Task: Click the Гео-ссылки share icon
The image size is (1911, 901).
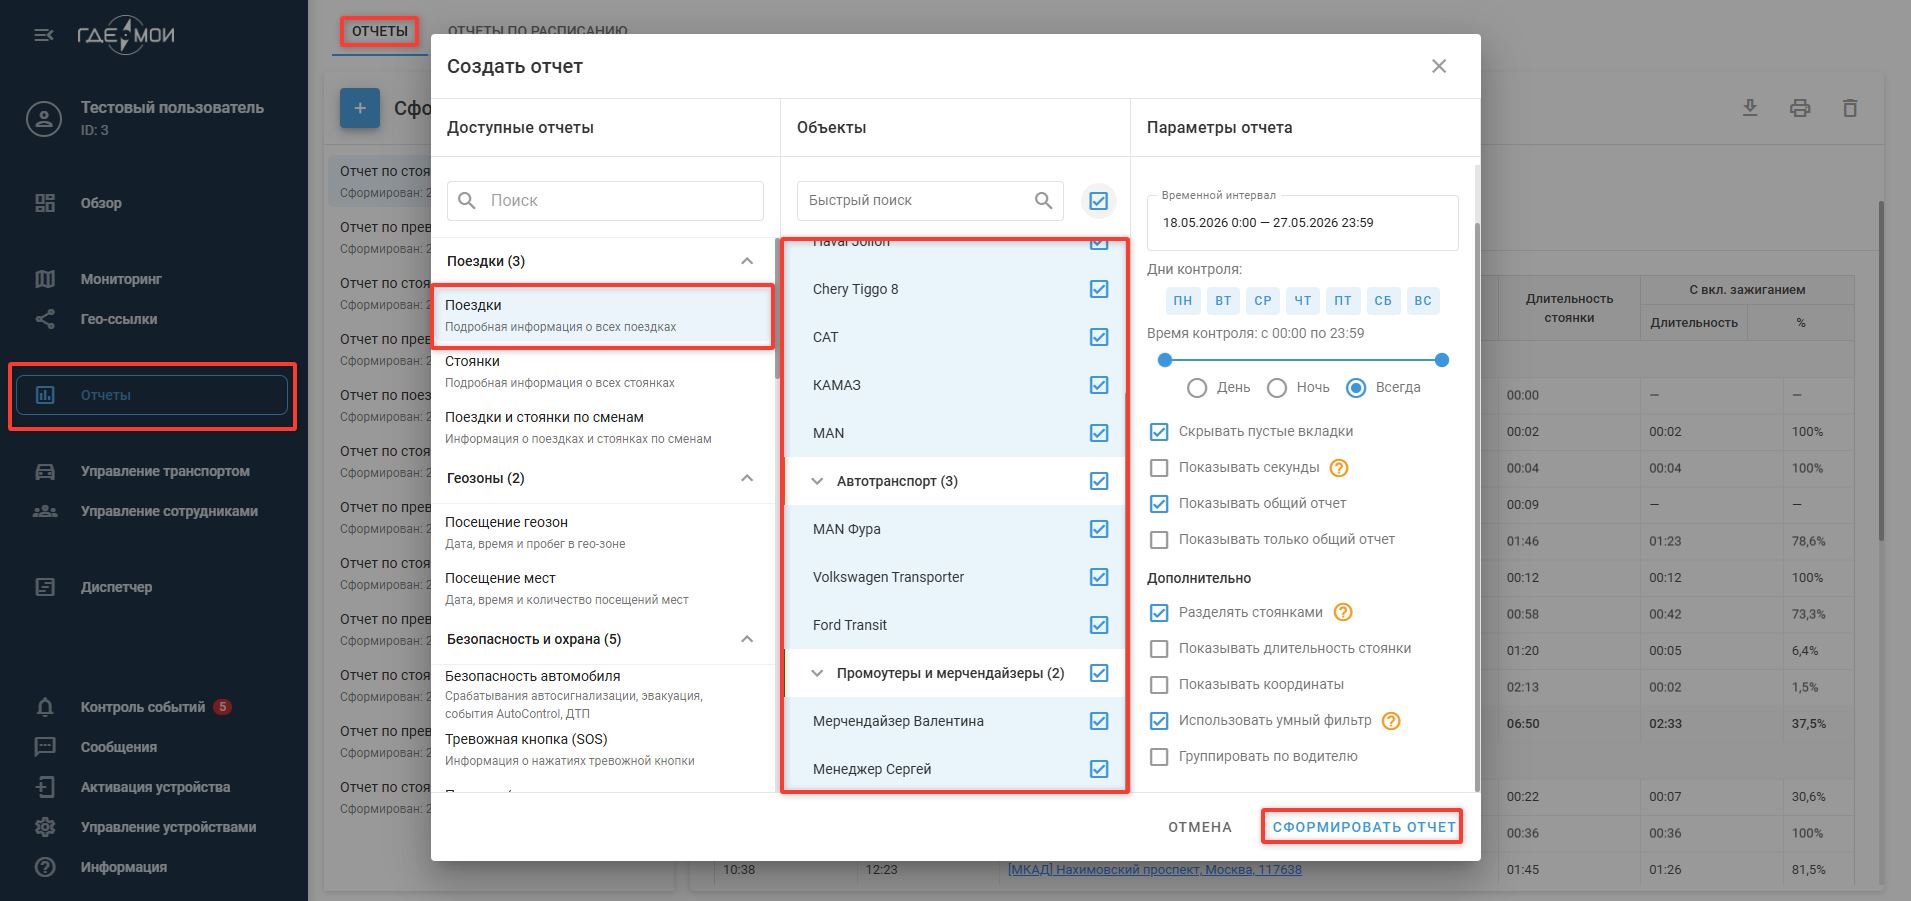Action: [x=45, y=319]
